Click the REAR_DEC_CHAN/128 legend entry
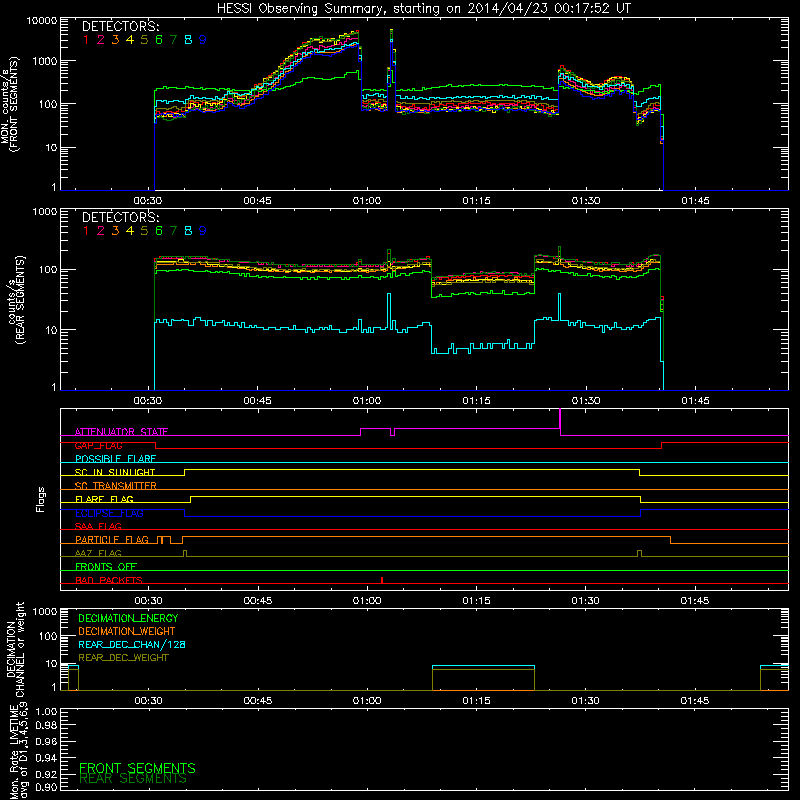This screenshot has width=800, height=800. point(132,644)
